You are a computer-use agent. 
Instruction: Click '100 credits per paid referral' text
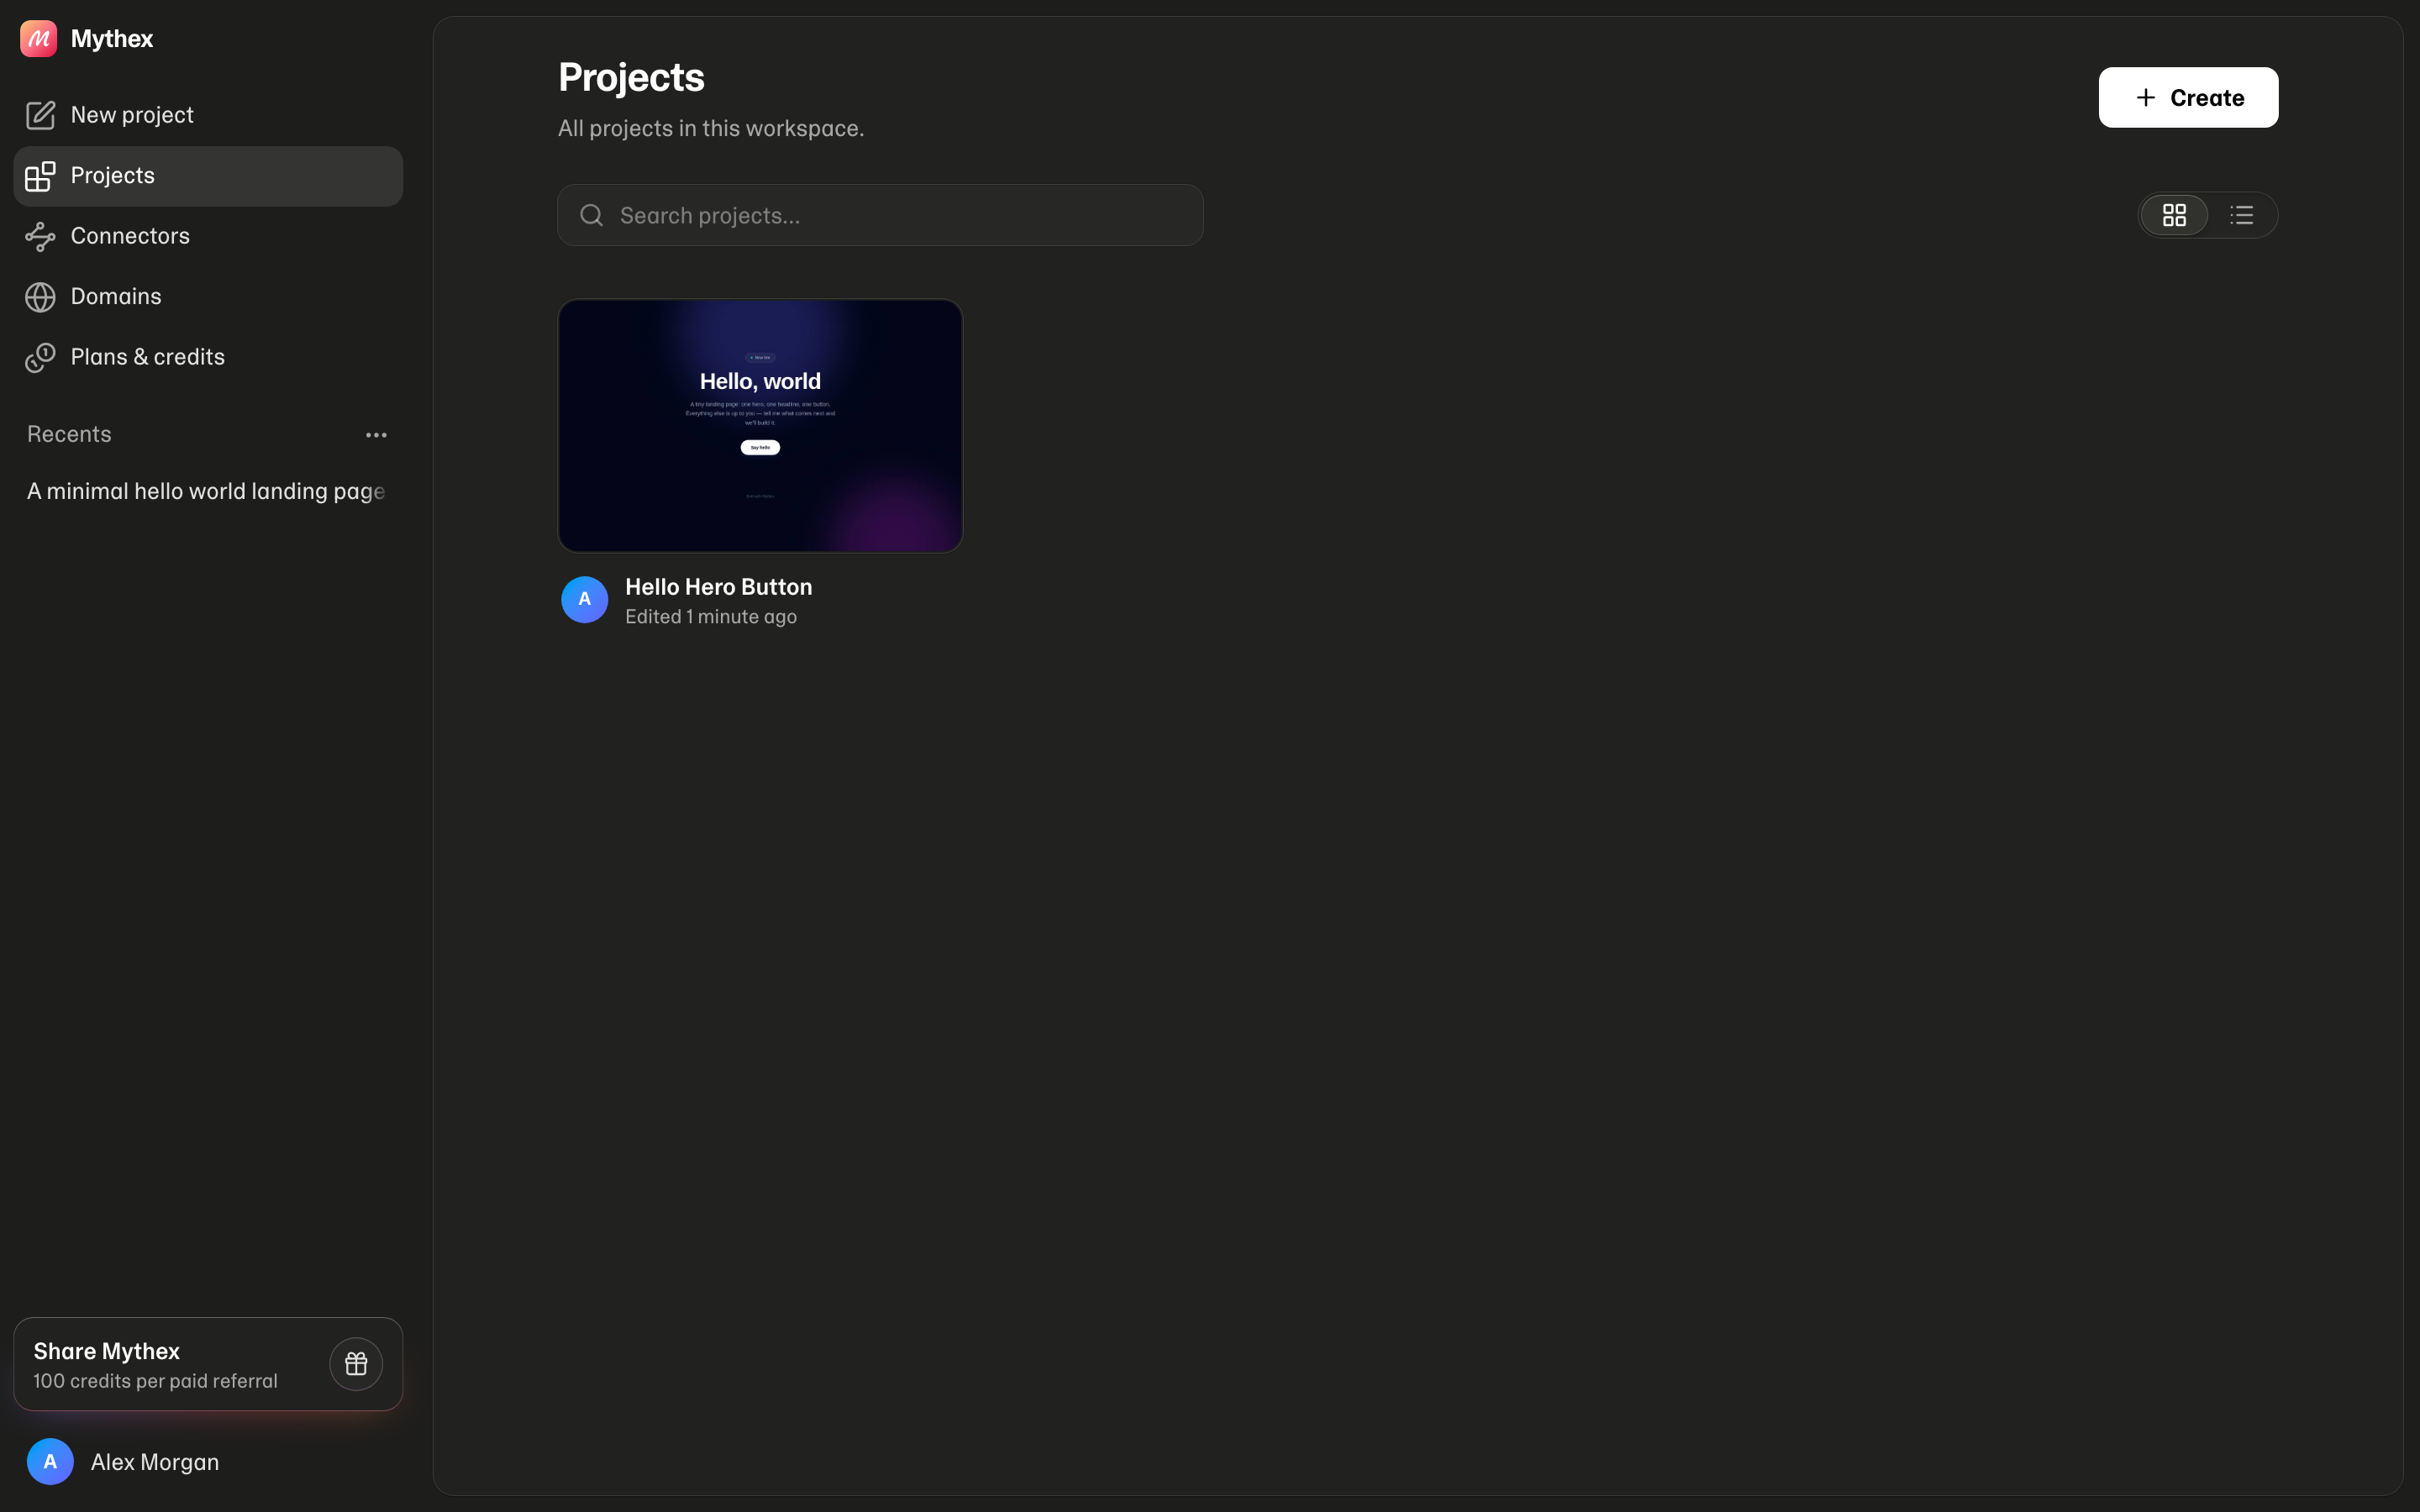[x=155, y=1381]
